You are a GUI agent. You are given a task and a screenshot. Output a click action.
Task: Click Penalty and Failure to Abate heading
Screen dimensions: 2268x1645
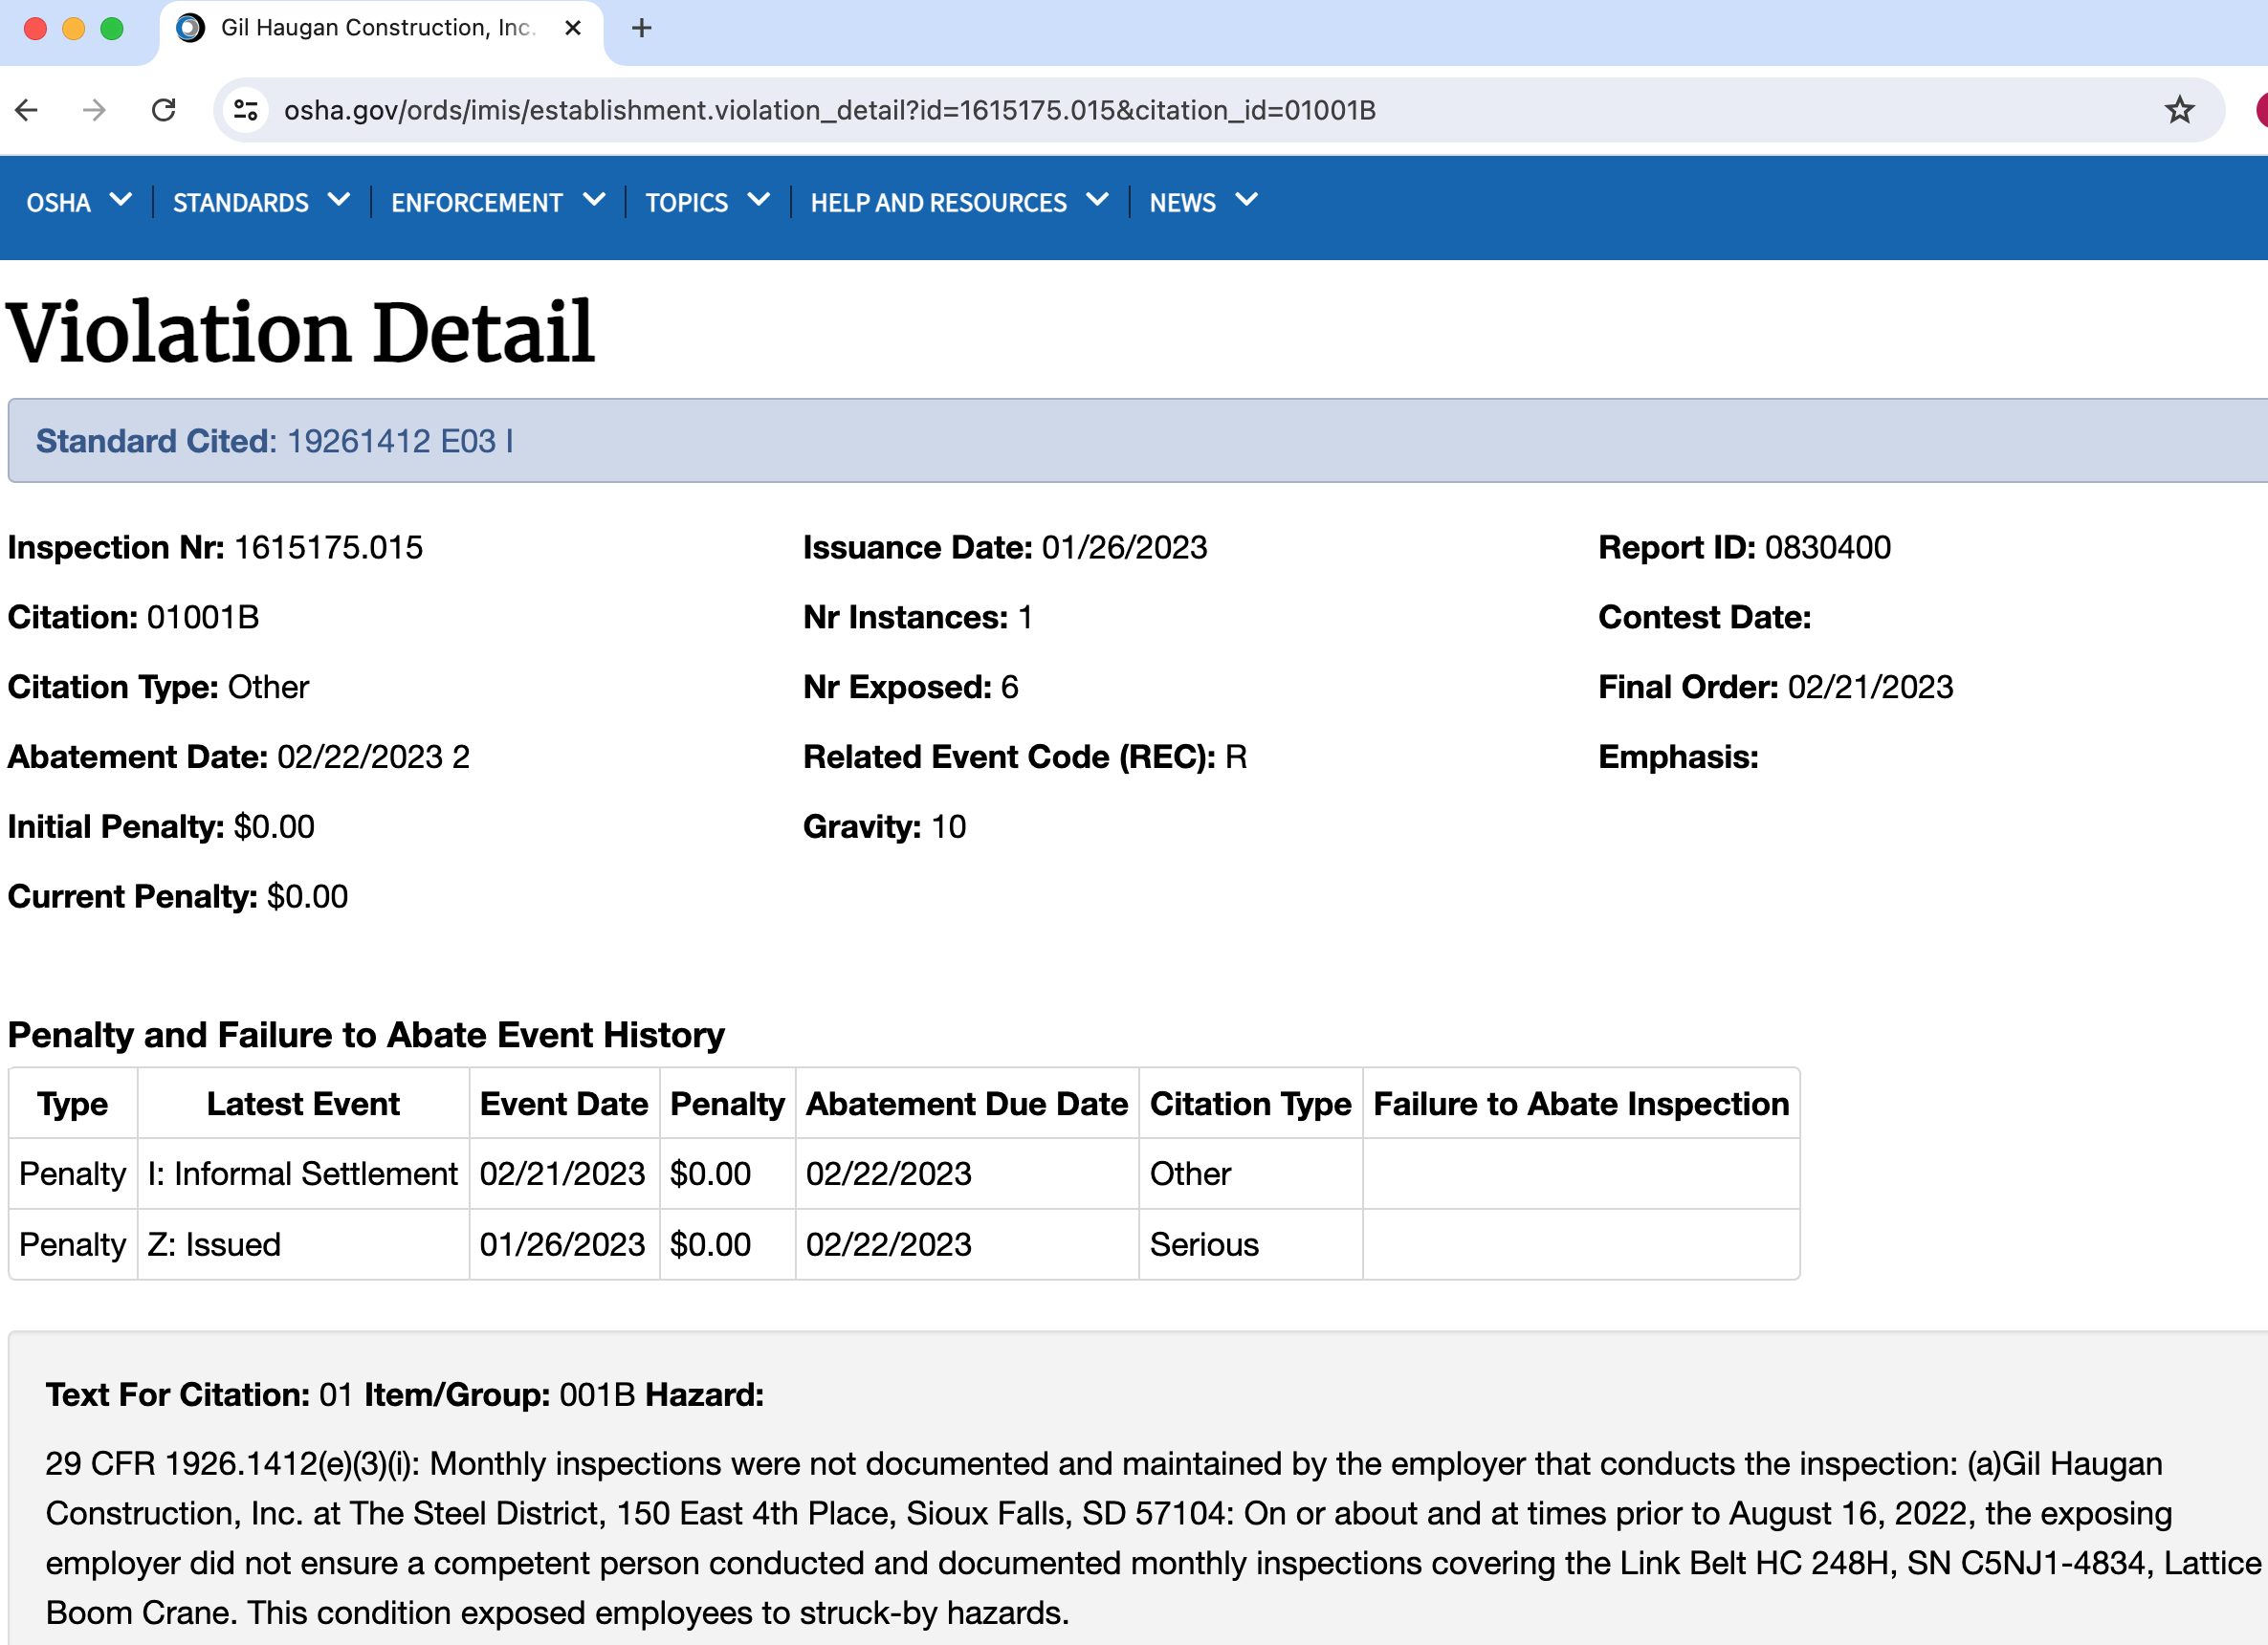(x=366, y=1035)
